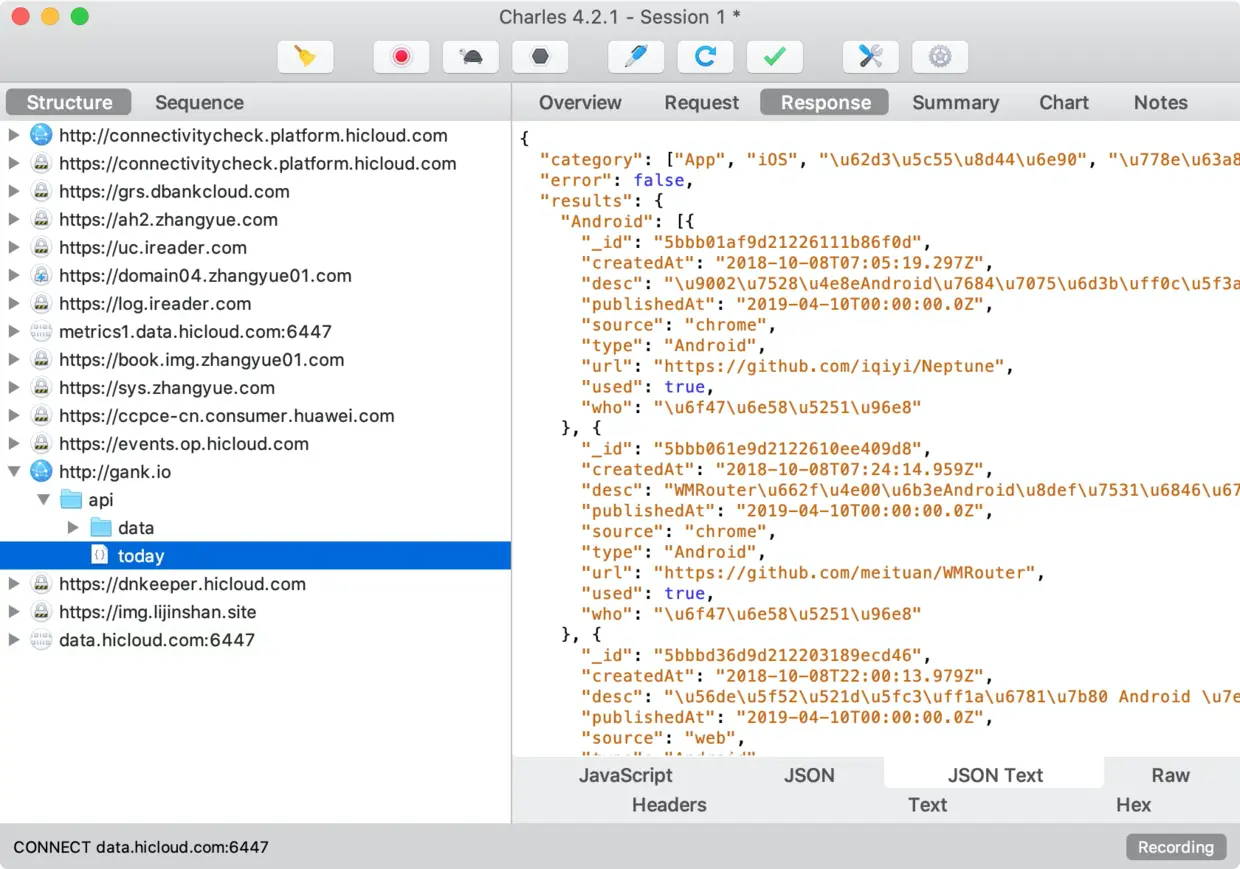Click the data folder icon

101,527
